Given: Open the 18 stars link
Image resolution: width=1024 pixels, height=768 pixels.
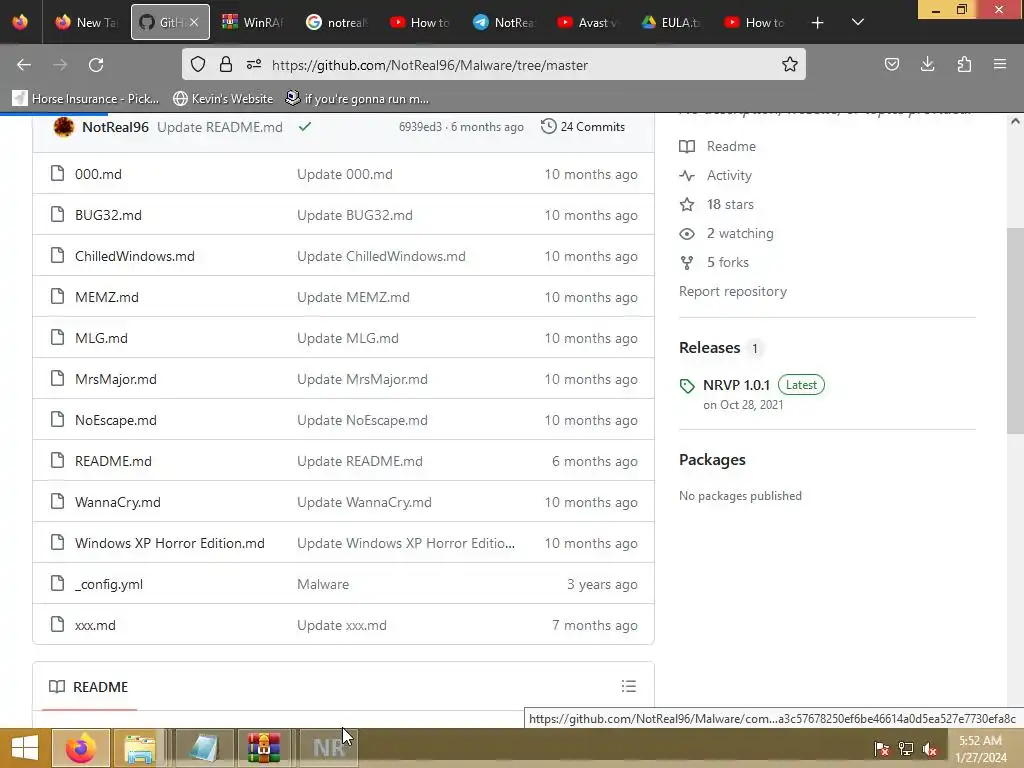Looking at the screenshot, I should 716,204.
